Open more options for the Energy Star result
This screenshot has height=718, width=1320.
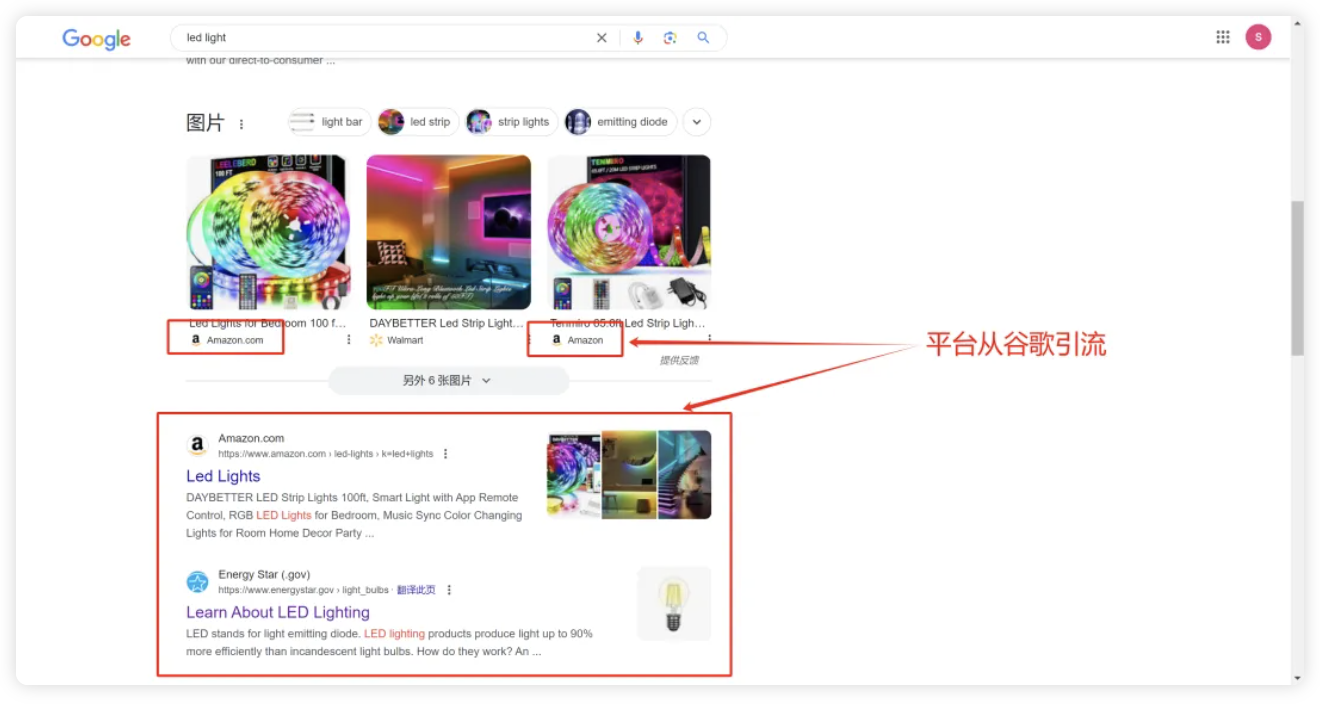coord(449,590)
